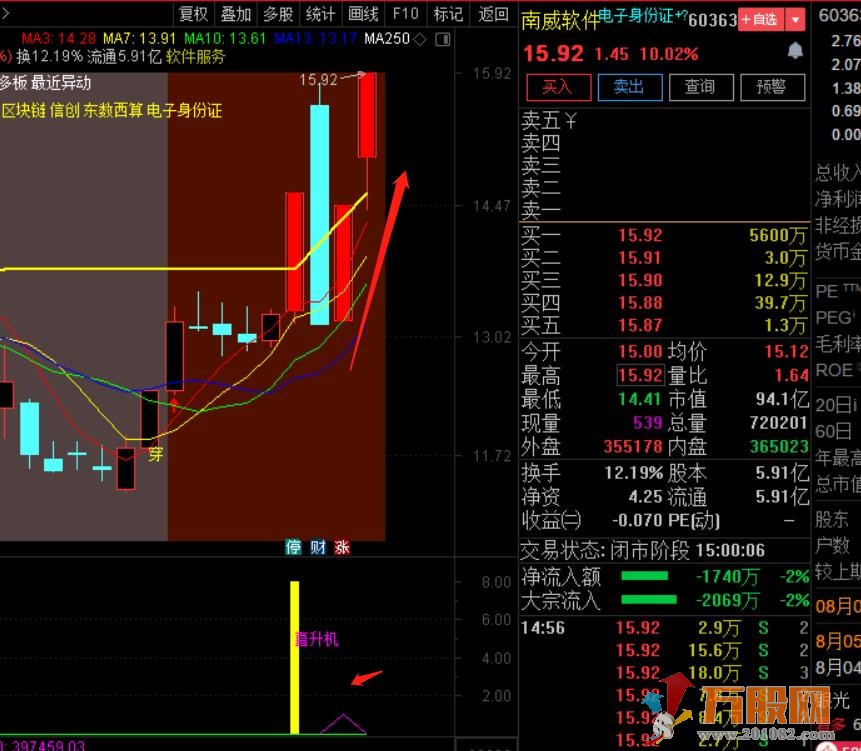Click the MA13 indicator label
This screenshot has width=861, height=751.
point(316,38)
